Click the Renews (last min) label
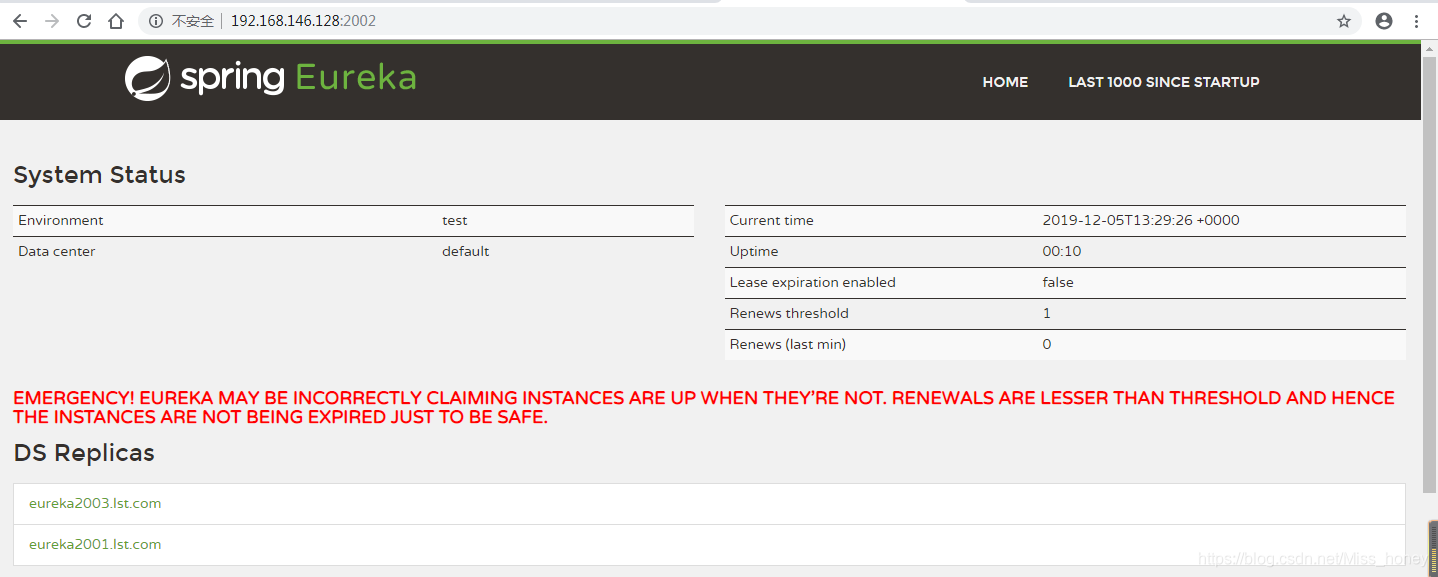Viewport: 1438px width, 577px height. (788, 345)
